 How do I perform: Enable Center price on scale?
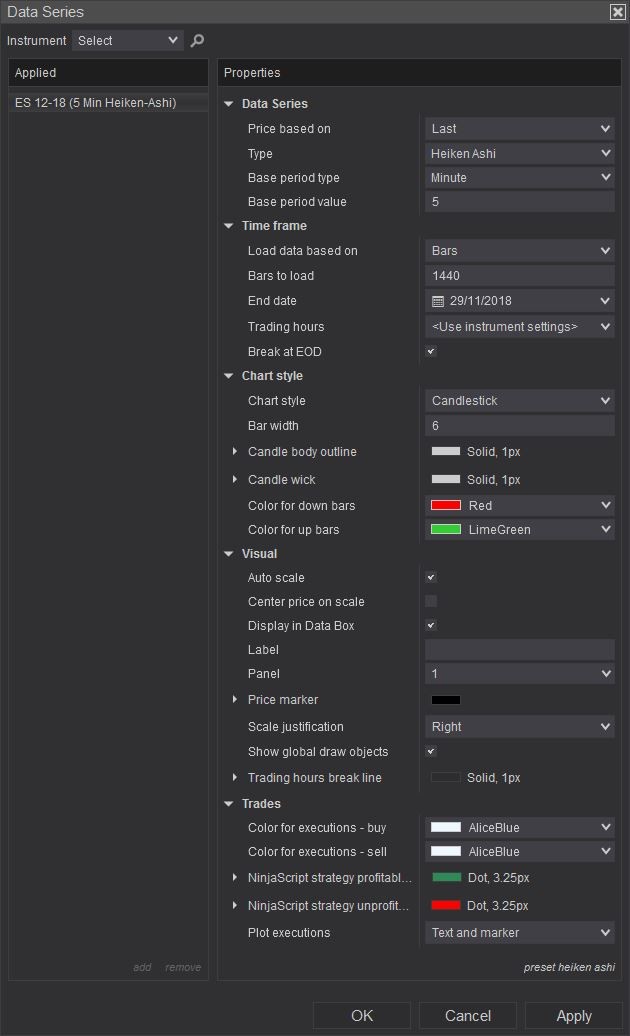pos(431,602)
